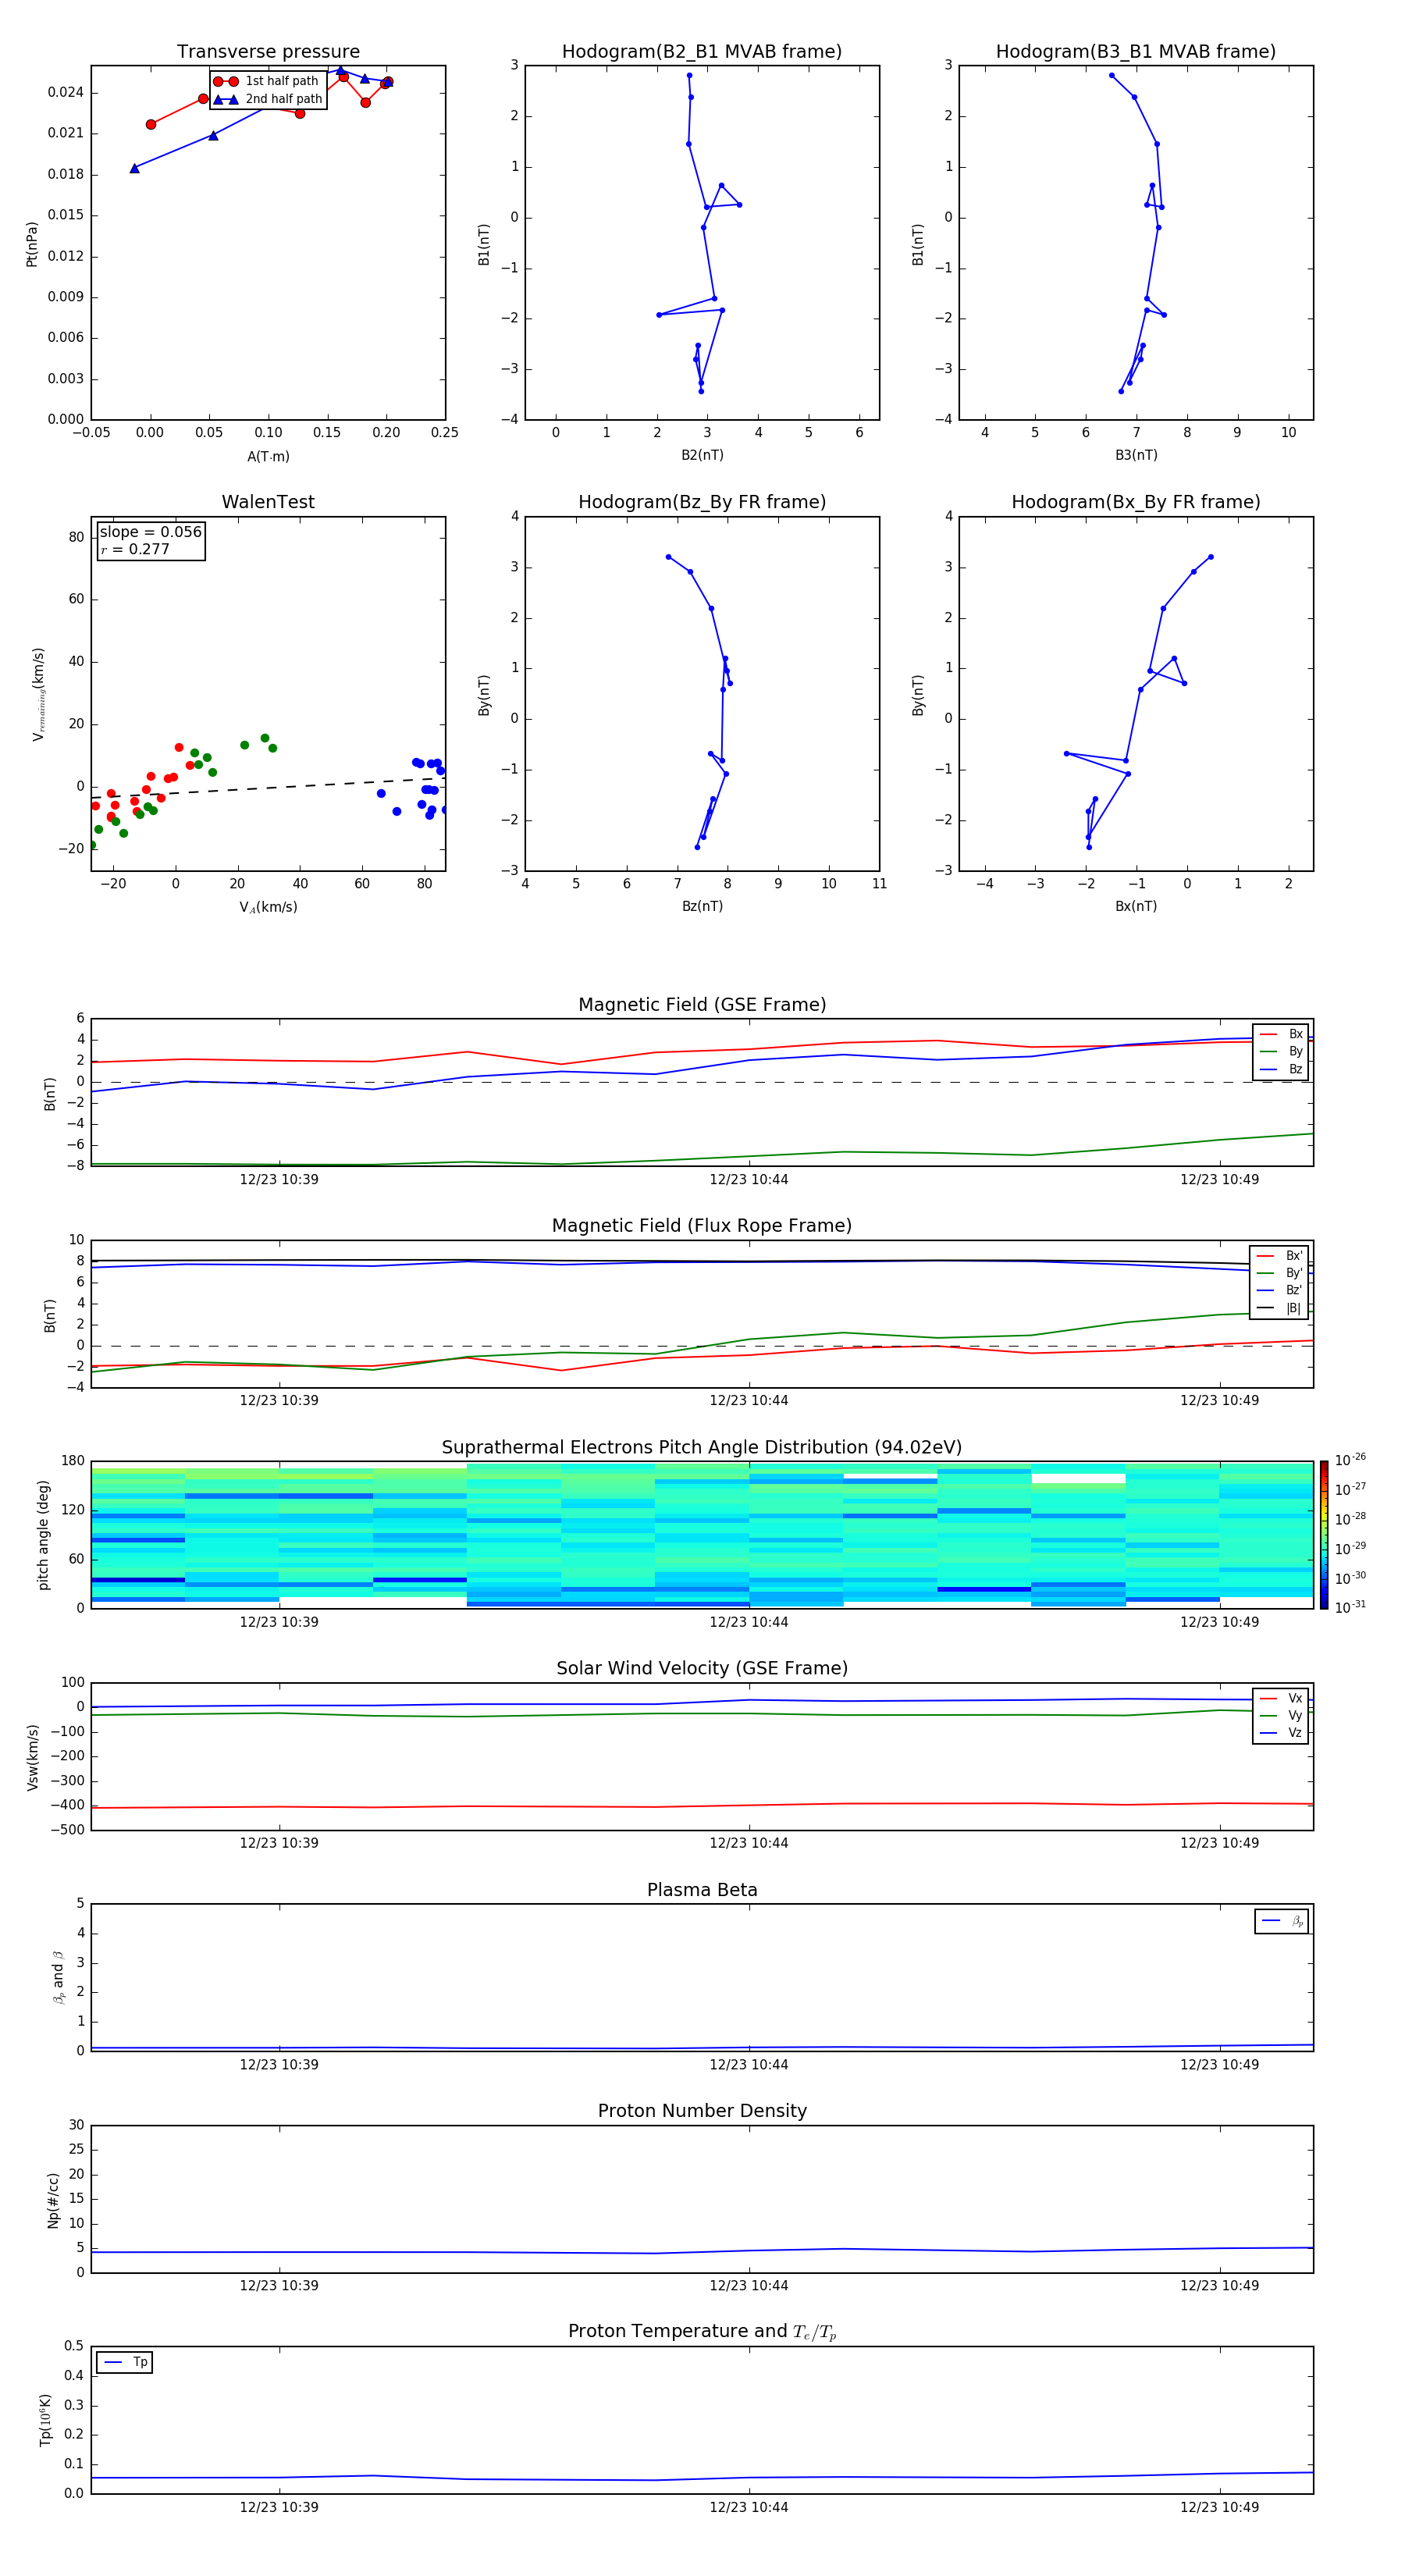Viewport: 1405px width, 2576px height.
Task: Click the 'Bx(nT)' axis label
Action: pyautogui.click(x=1136, y=907)
